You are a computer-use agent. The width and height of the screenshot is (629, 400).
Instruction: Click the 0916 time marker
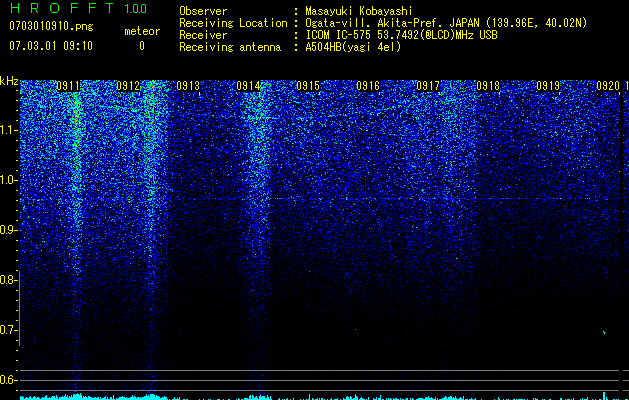pos(368,86)
